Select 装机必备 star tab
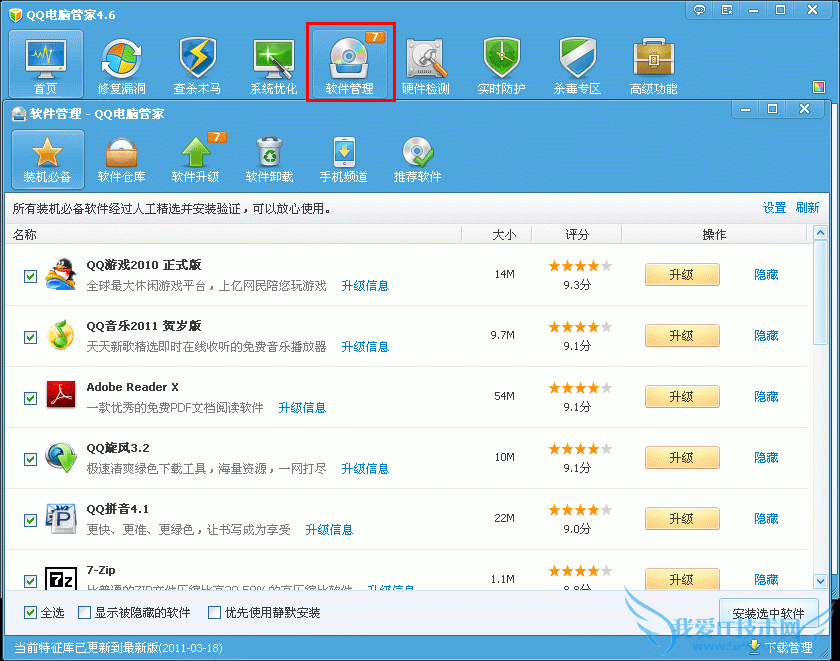This screenshot has width=840, height=661. pyautogui.click(x=48, y=159)
